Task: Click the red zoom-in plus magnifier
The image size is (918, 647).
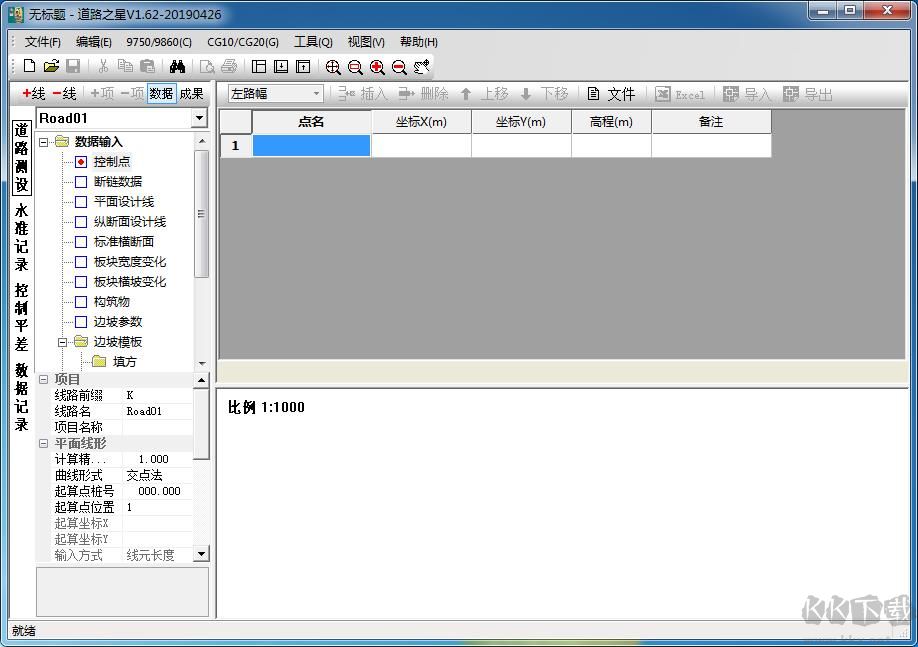Action: pos(377,67)
